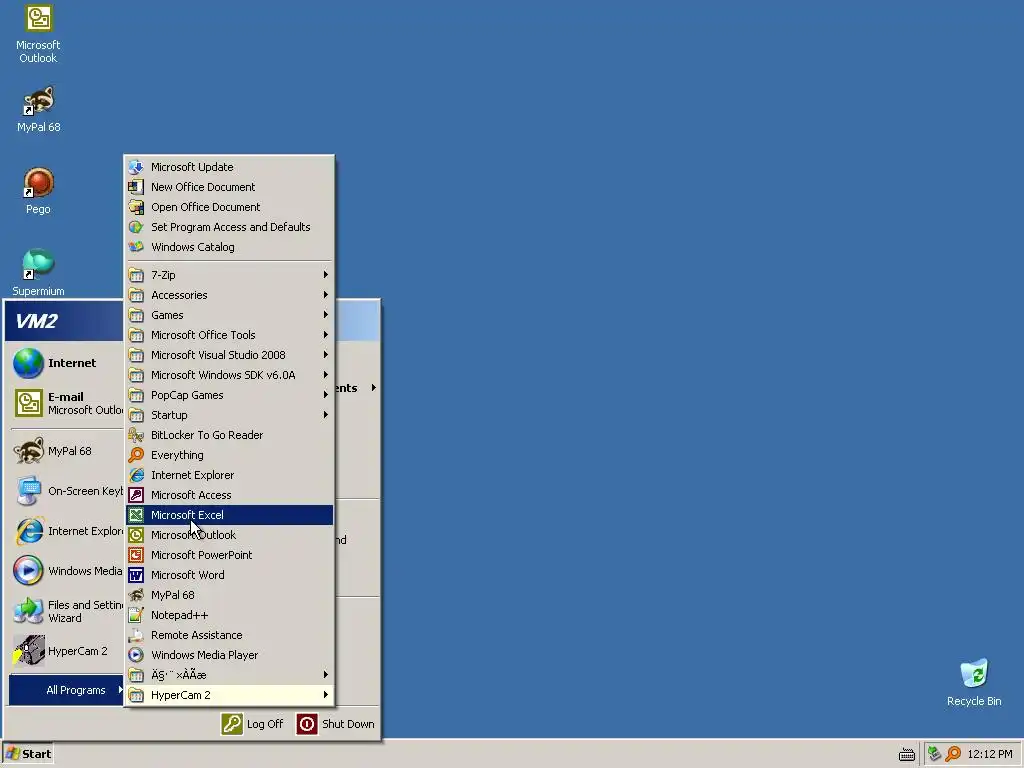Expand the Microsoft Windows SDK v6.0A submenu arrow

click(325, 375)
